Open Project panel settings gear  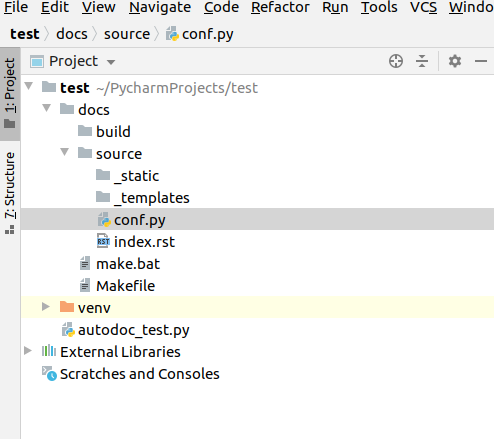coord(455,61)
